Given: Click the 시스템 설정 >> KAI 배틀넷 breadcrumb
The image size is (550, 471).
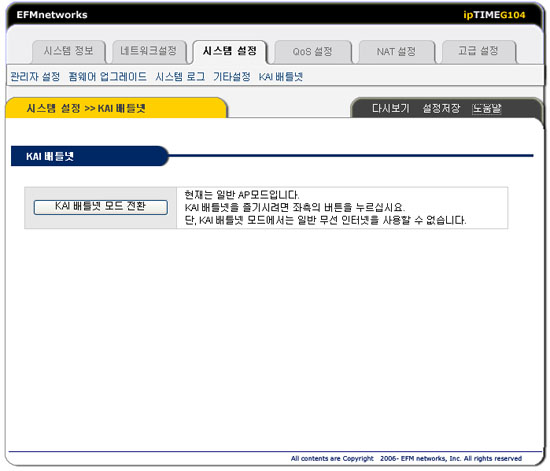Looking at the screenshot, I should point(86,108).
